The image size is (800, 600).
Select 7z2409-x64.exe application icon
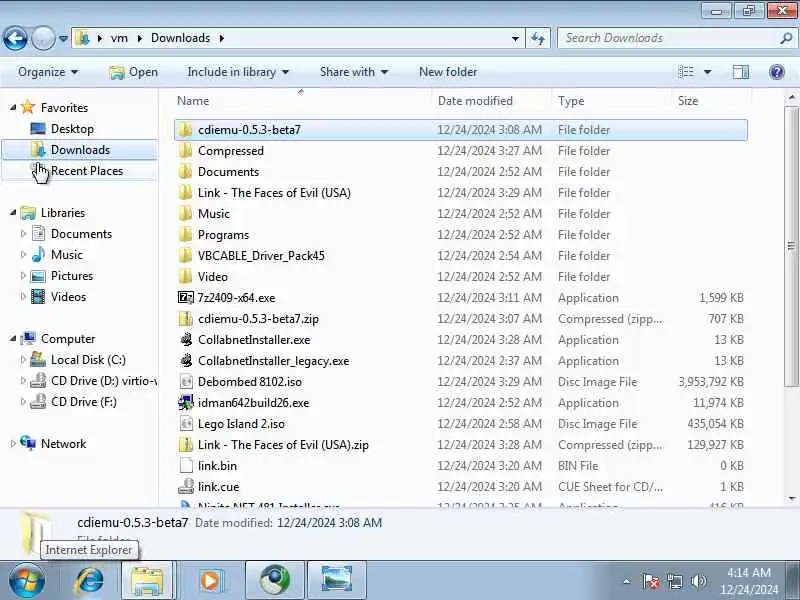186,297
